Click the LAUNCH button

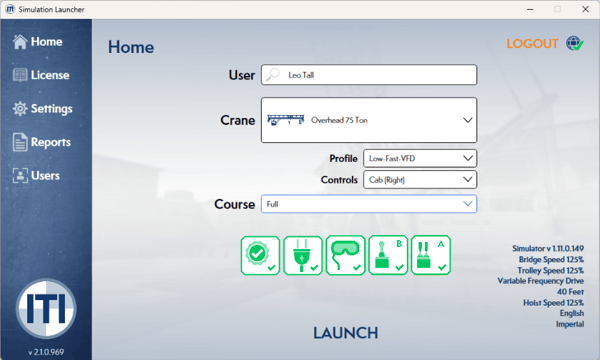[x=346, y=333]
